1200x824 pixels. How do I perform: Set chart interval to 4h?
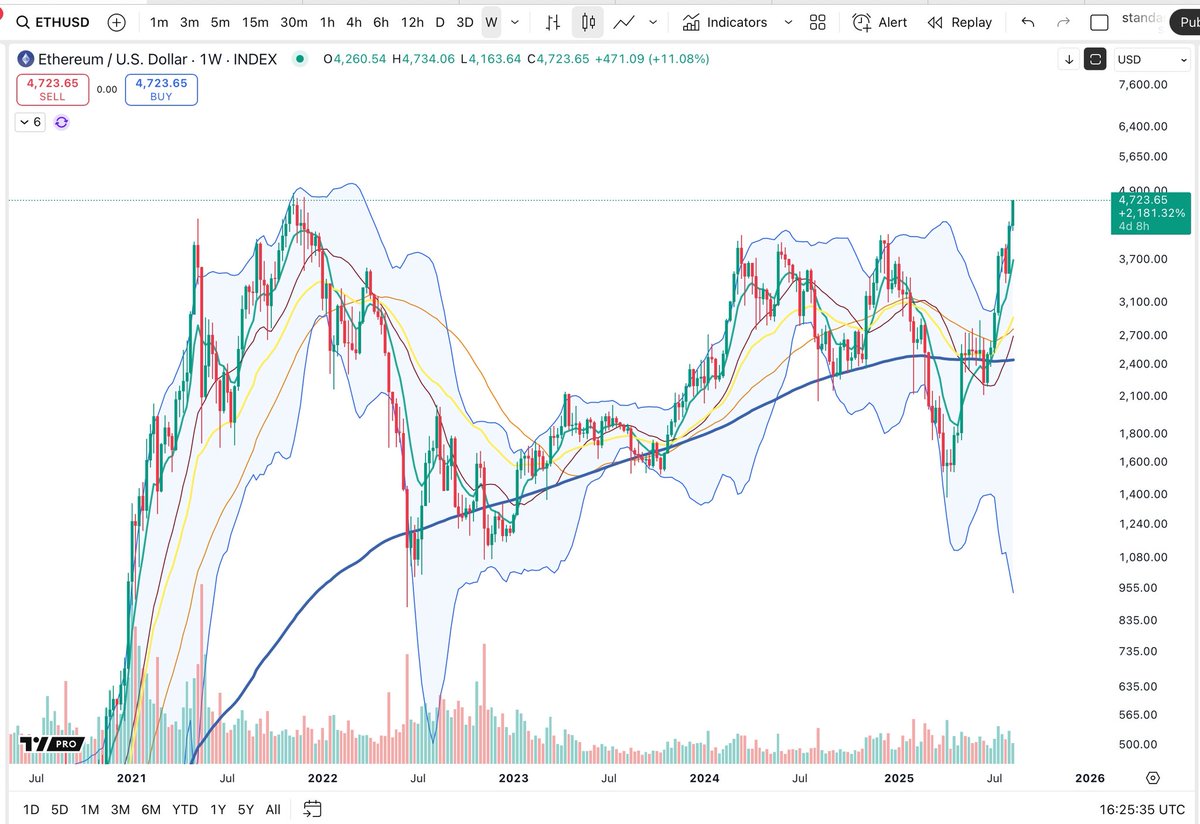point(354,22)
